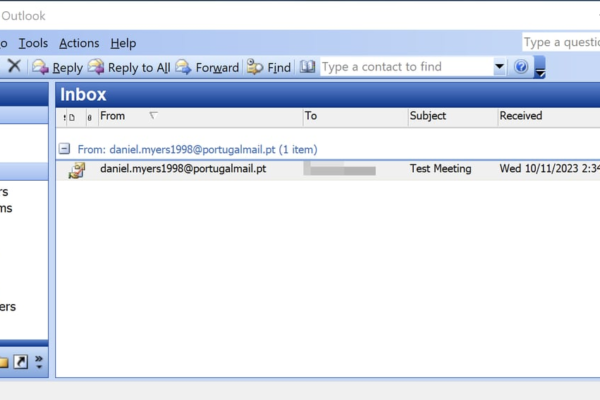Open Folder List icon in navigation pane
600x400 pixels.
tap(3, 361)
